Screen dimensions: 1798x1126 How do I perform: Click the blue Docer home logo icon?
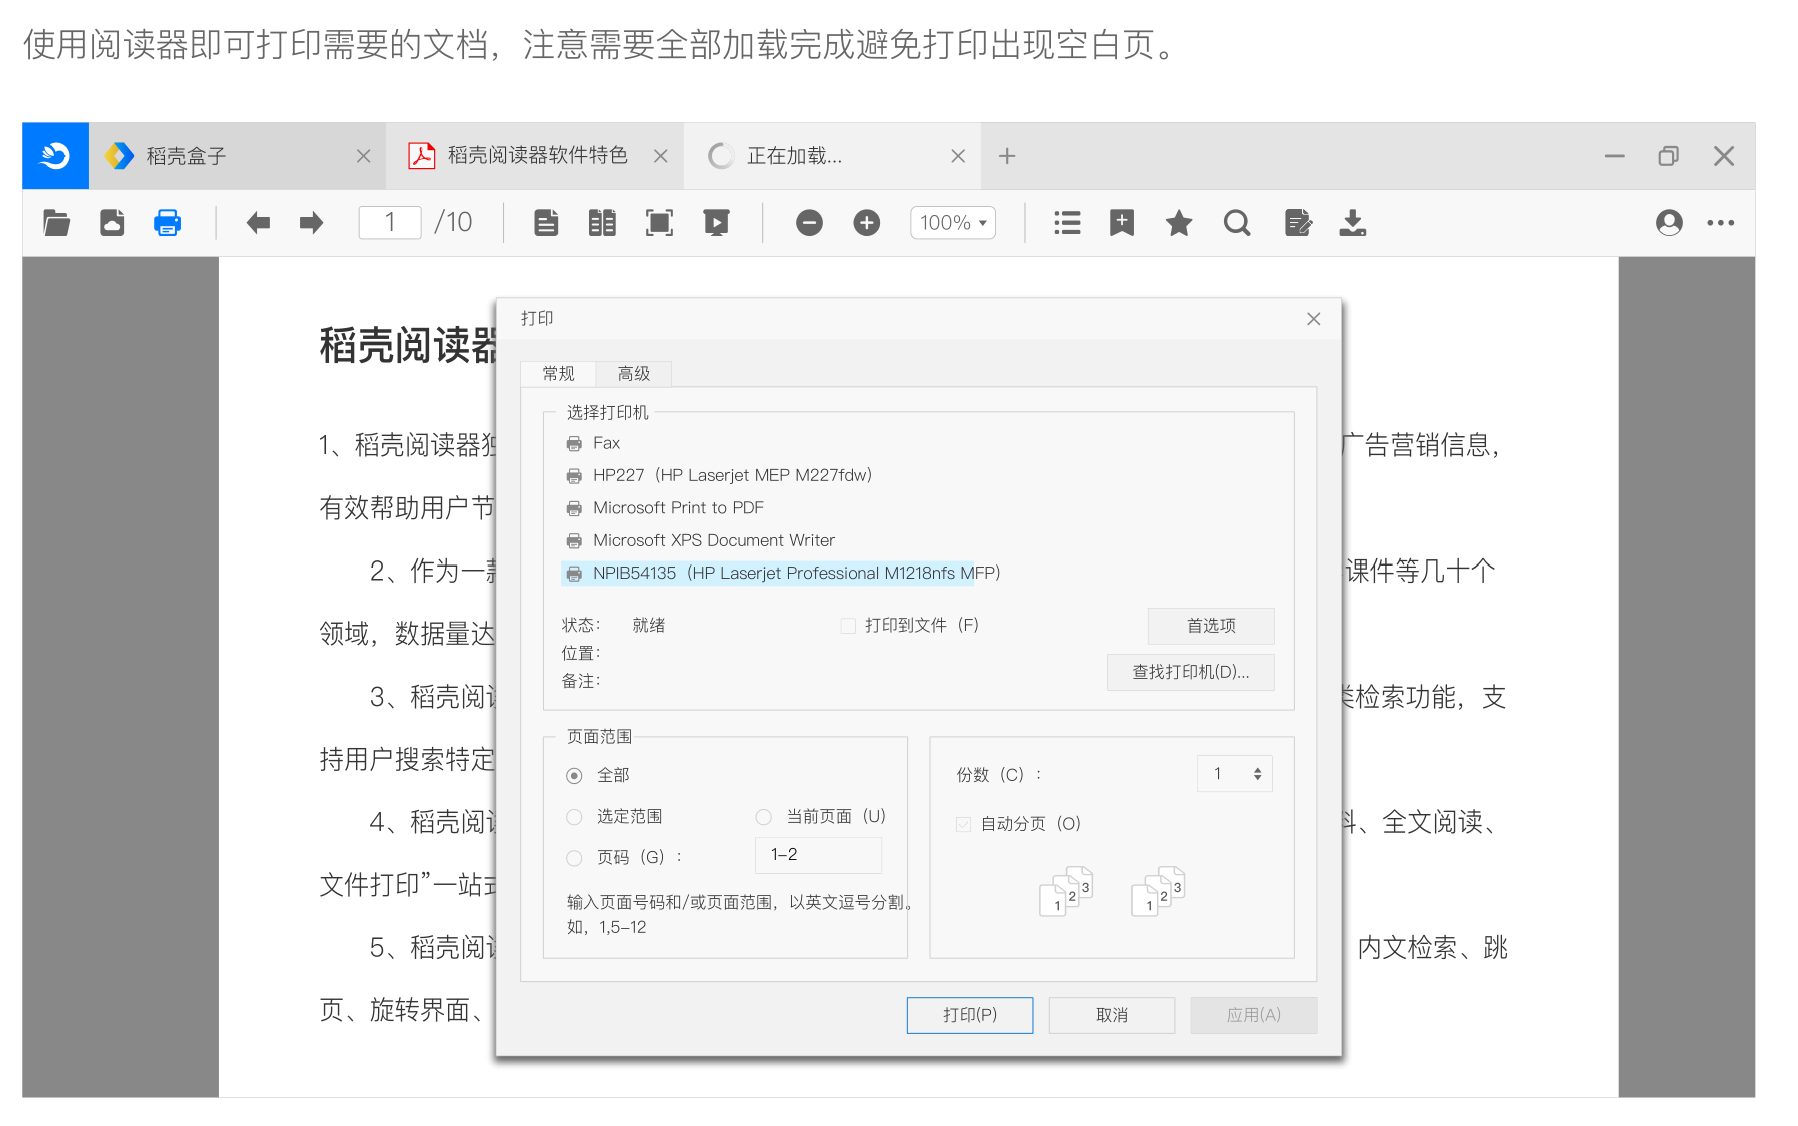click(x=55, y=156)
